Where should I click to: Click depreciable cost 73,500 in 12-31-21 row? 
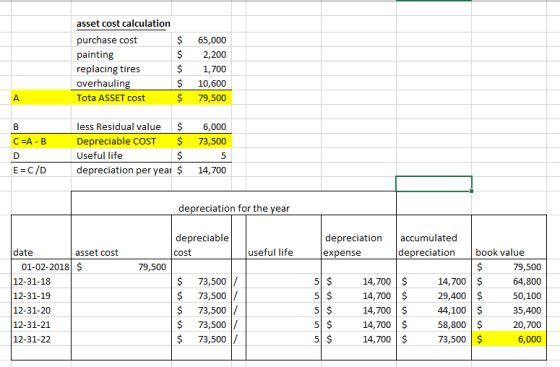(201, 325)
